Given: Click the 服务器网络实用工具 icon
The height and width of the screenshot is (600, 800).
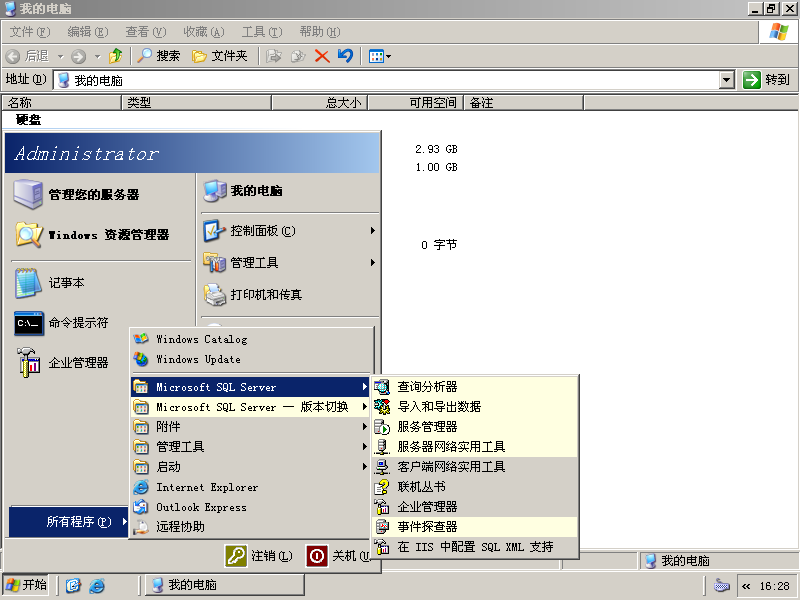Looking at the screenshot, I should [382, 447].
